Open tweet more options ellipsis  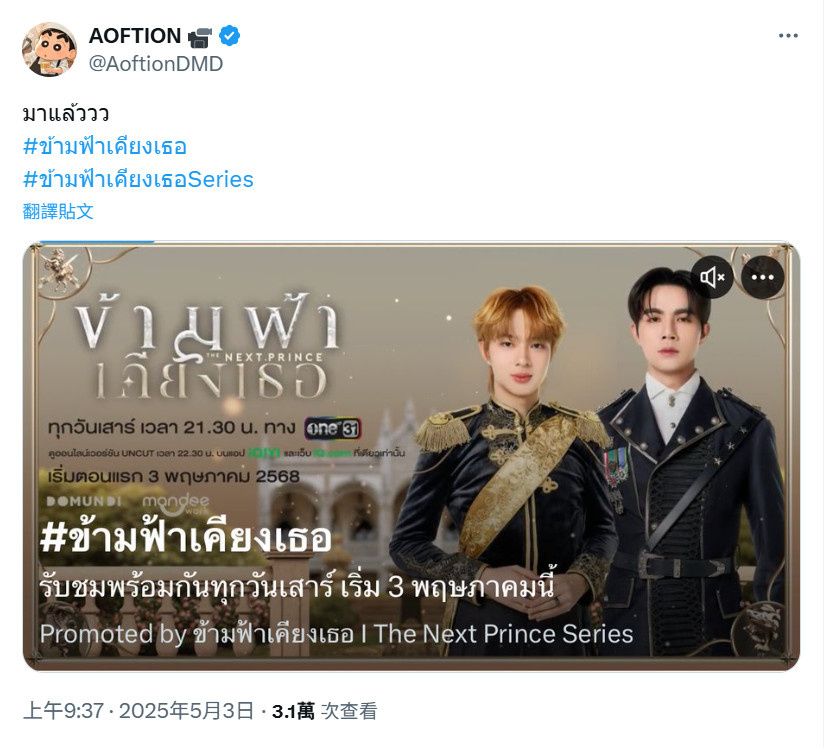tap(788, 36)
